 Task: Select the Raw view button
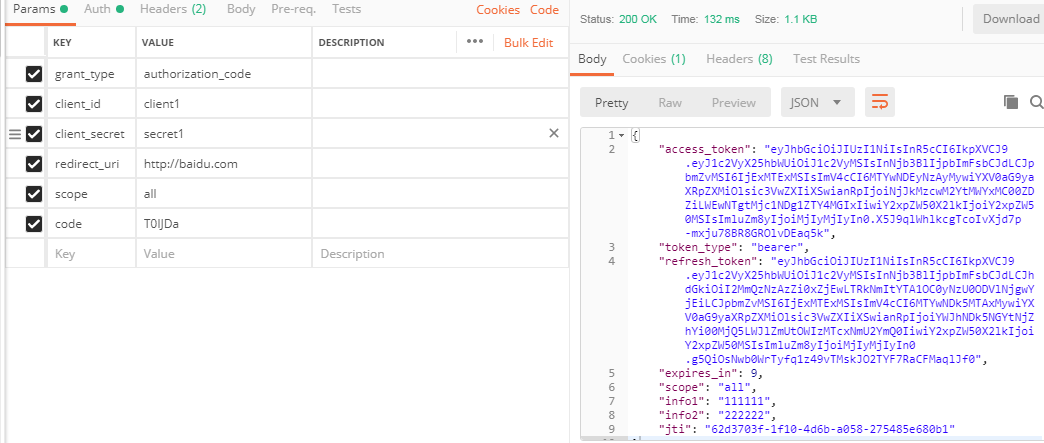point(670,103)
